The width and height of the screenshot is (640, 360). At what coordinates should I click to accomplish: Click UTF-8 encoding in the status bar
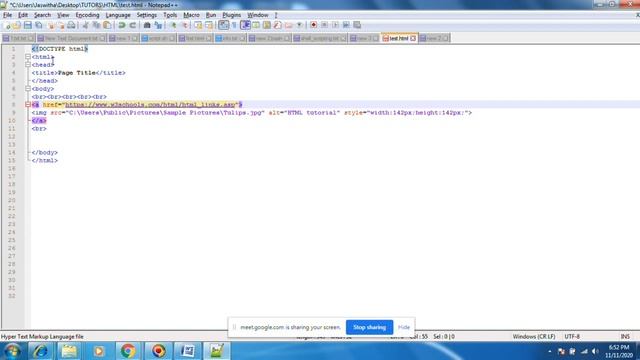(x=572, y=337)
